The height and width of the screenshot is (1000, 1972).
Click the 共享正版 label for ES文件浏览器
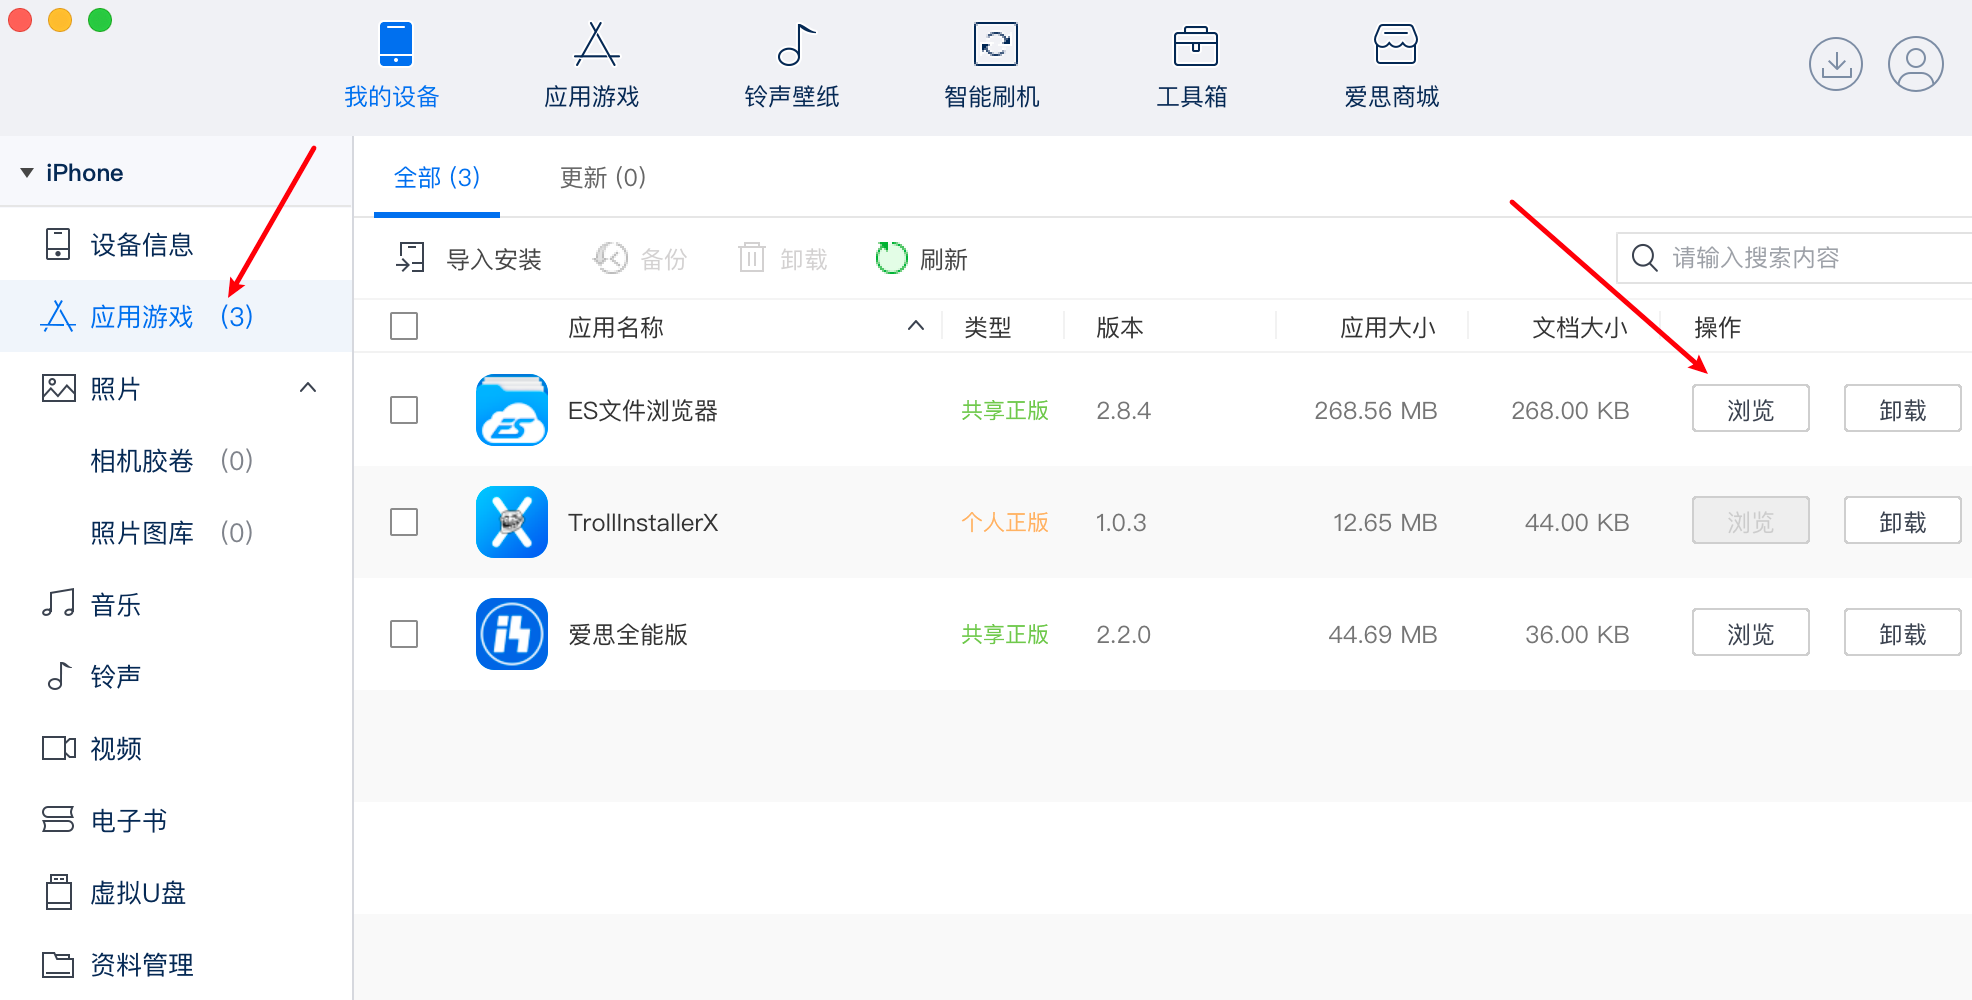tap(1005, 410)
